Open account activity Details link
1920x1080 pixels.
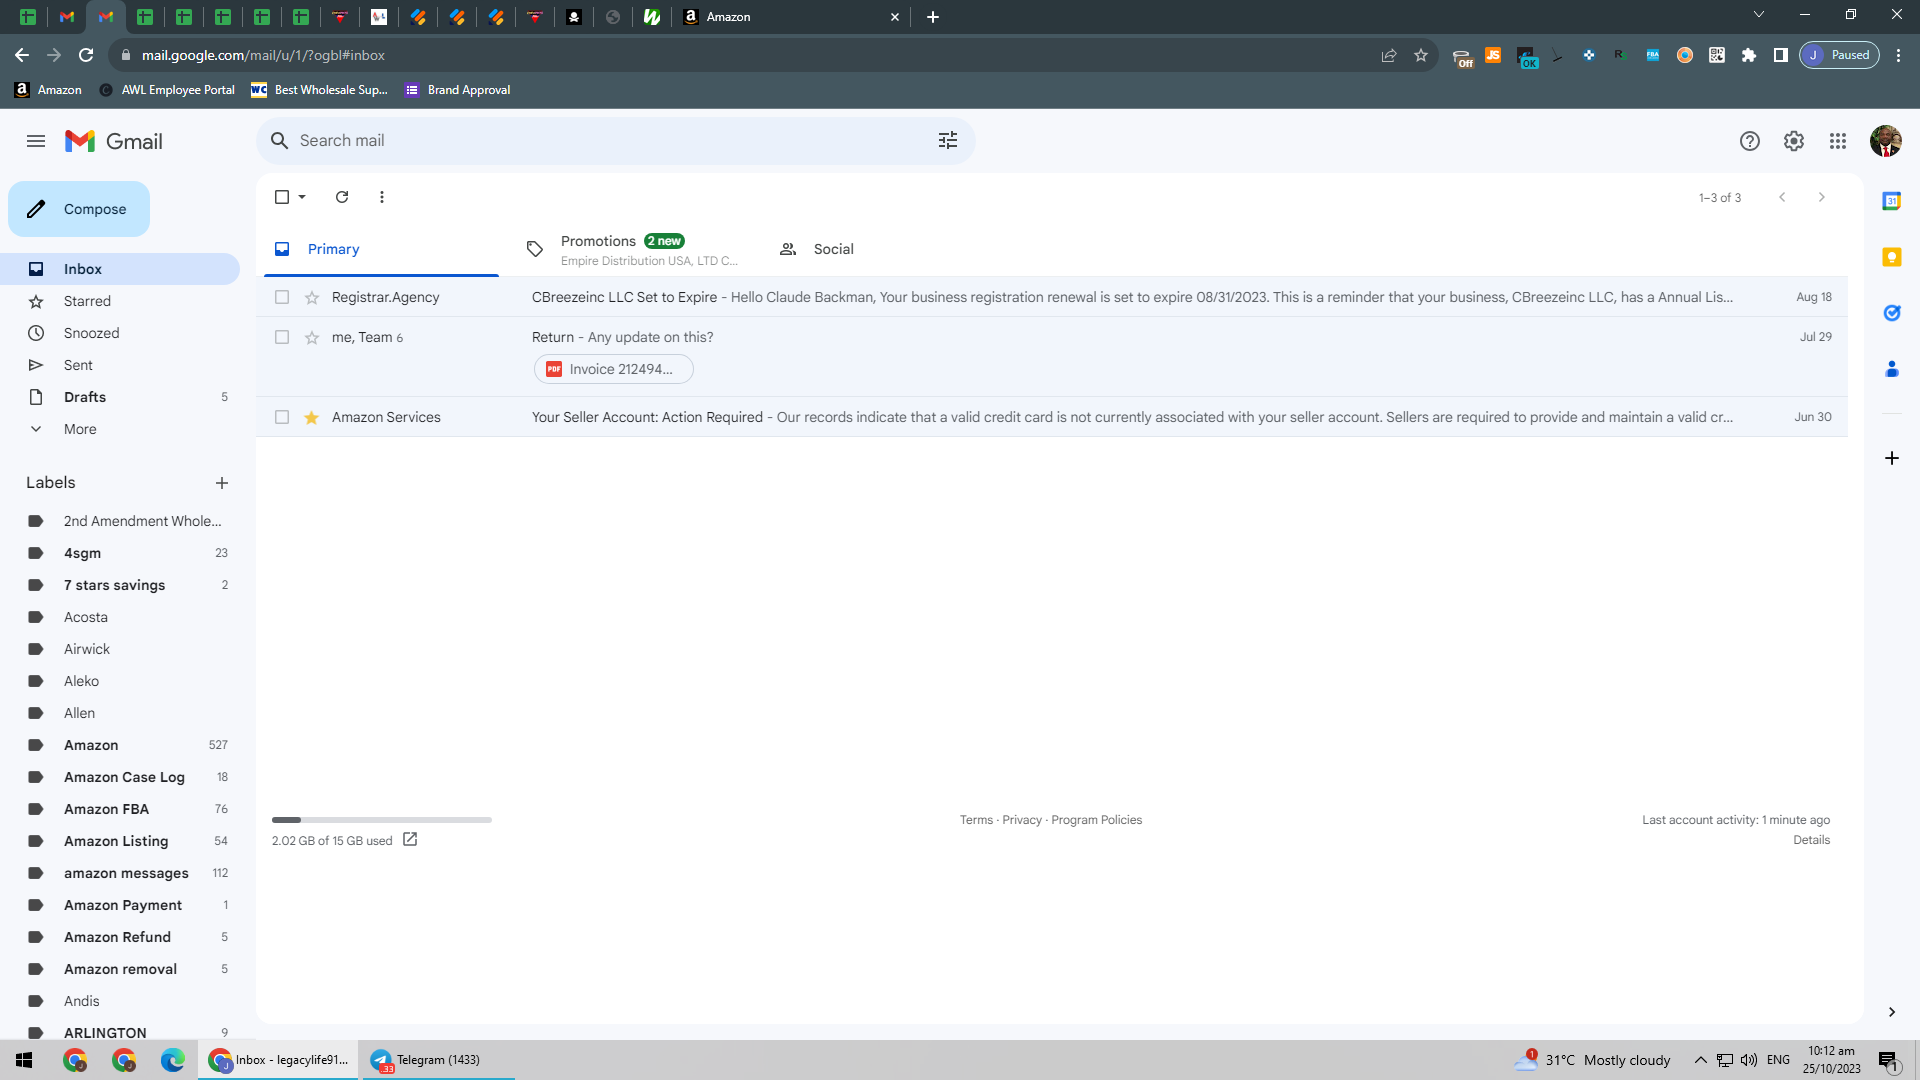1811,840
